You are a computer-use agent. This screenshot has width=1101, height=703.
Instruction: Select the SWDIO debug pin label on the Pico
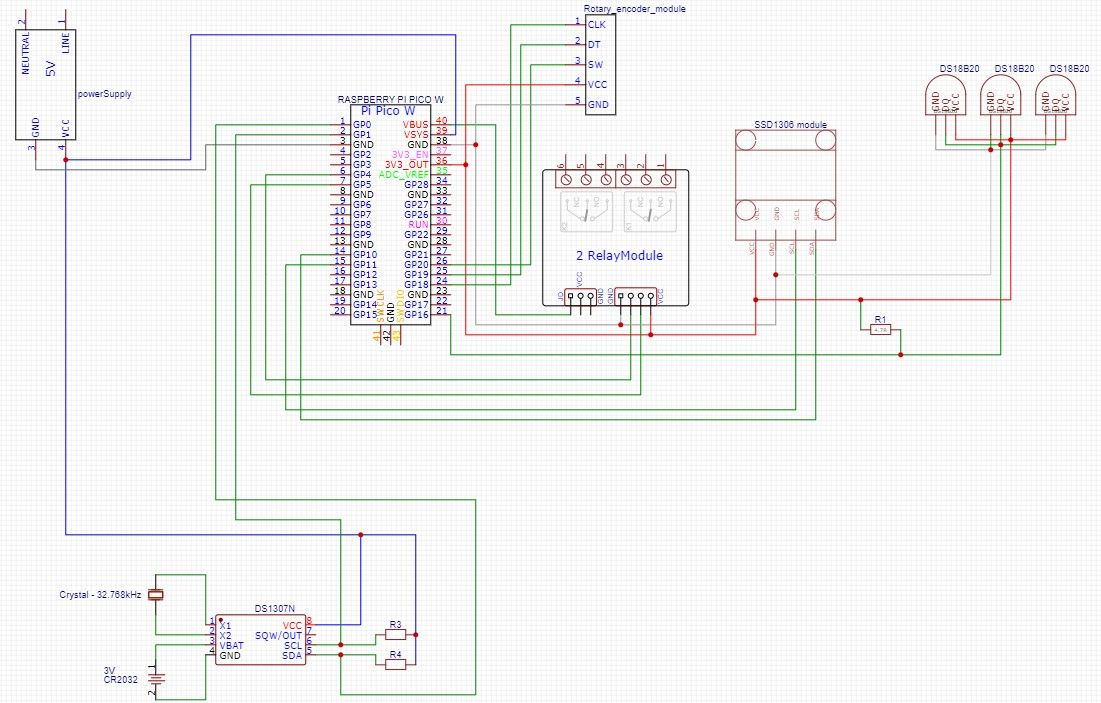pos(400,306)
